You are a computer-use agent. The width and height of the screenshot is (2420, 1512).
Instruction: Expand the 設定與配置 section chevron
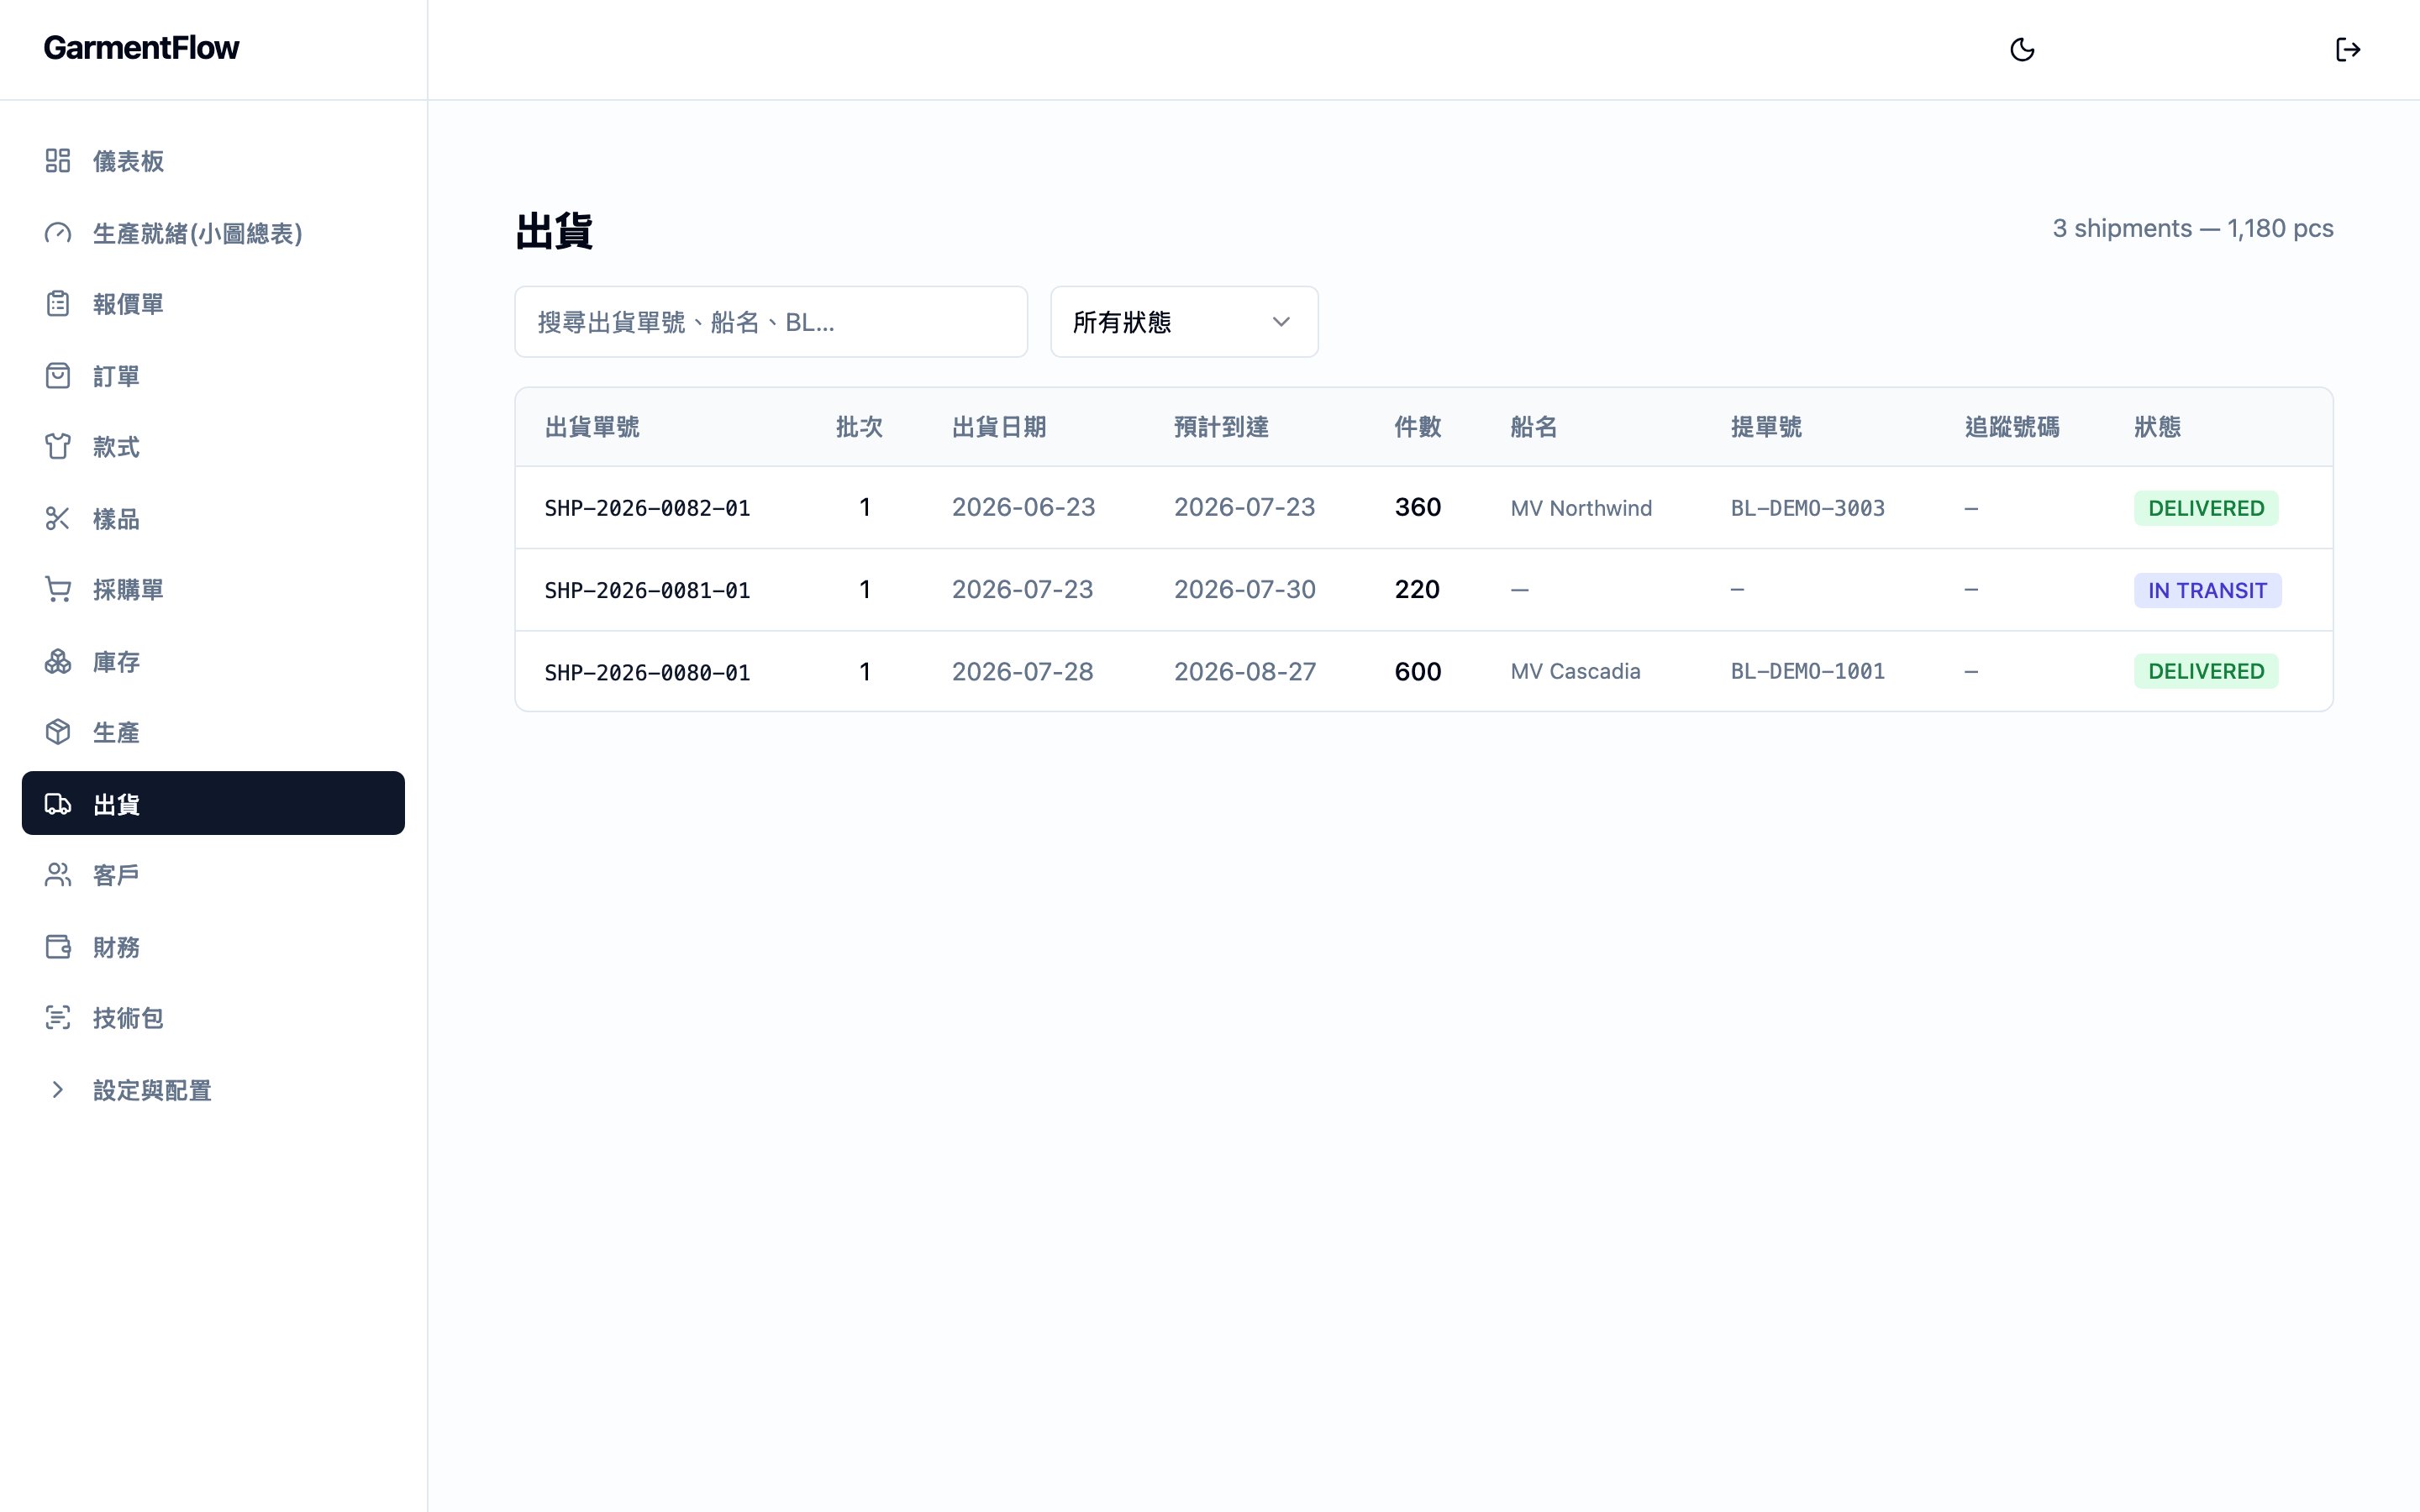pos(58,1090)
